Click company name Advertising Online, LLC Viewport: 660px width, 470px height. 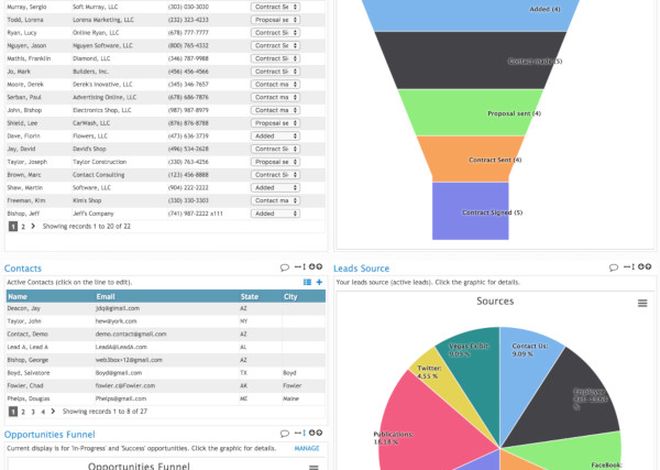[104, 97]
